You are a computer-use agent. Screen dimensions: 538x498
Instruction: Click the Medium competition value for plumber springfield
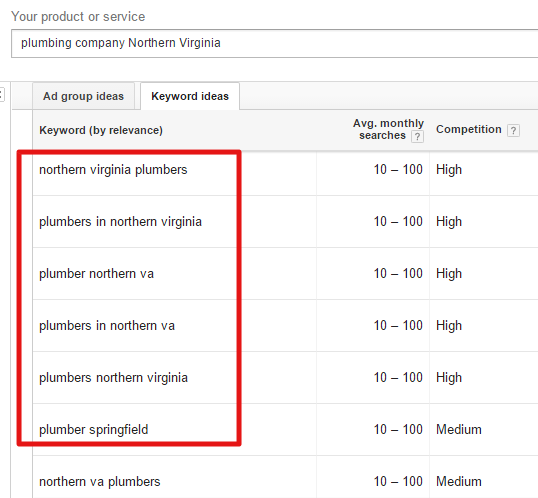(459, 429)
